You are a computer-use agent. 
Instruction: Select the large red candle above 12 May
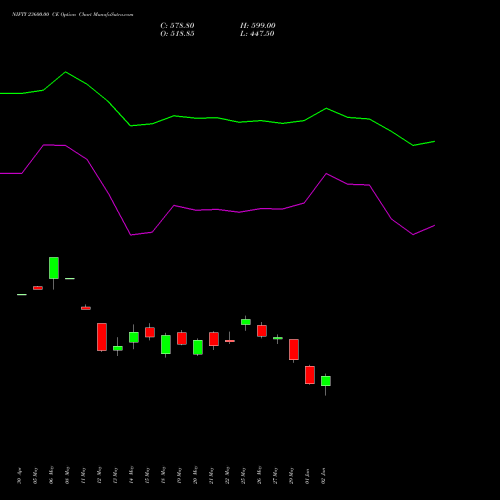tap(102, 337)
